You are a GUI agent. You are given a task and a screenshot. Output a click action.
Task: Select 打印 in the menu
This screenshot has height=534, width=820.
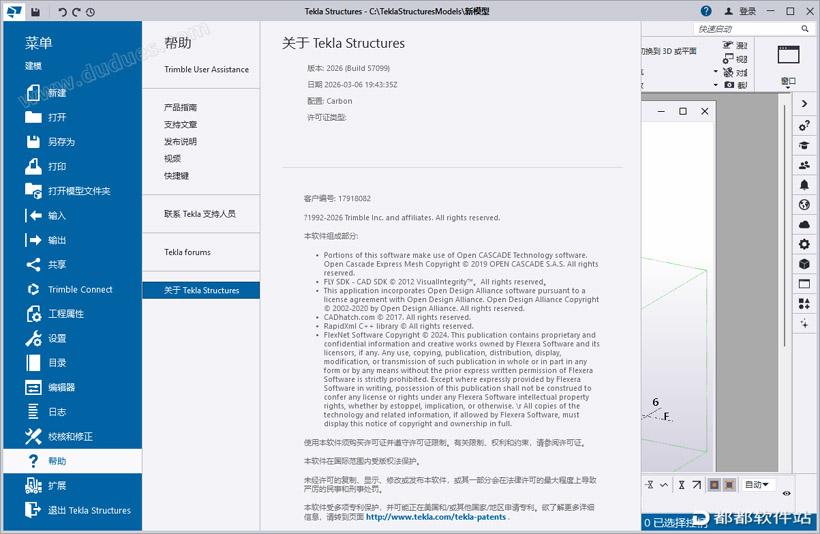[x=73, y=166]
